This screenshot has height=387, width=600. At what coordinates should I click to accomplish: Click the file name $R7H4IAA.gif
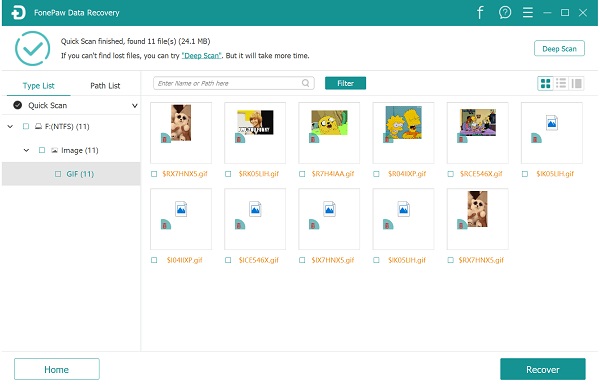pos(333,174)
